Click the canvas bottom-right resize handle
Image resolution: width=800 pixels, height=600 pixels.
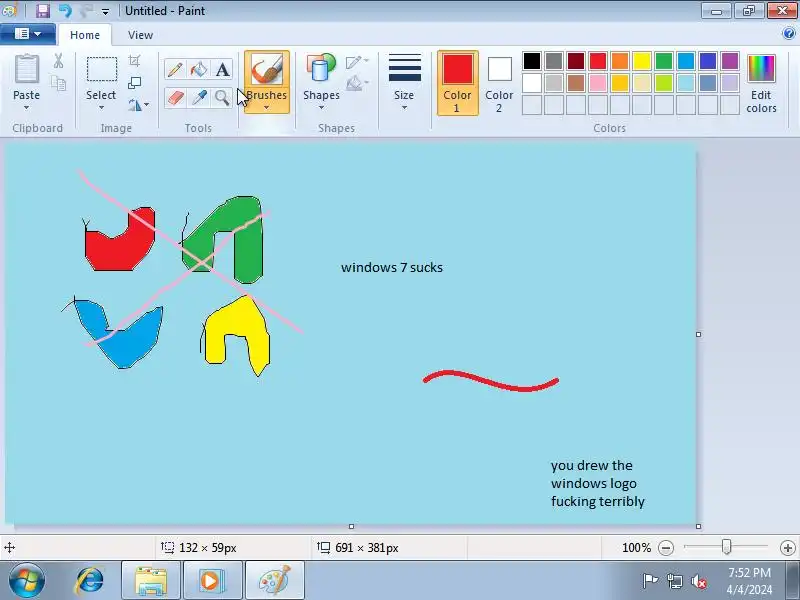pyautogui.click(x=698, y=527)
